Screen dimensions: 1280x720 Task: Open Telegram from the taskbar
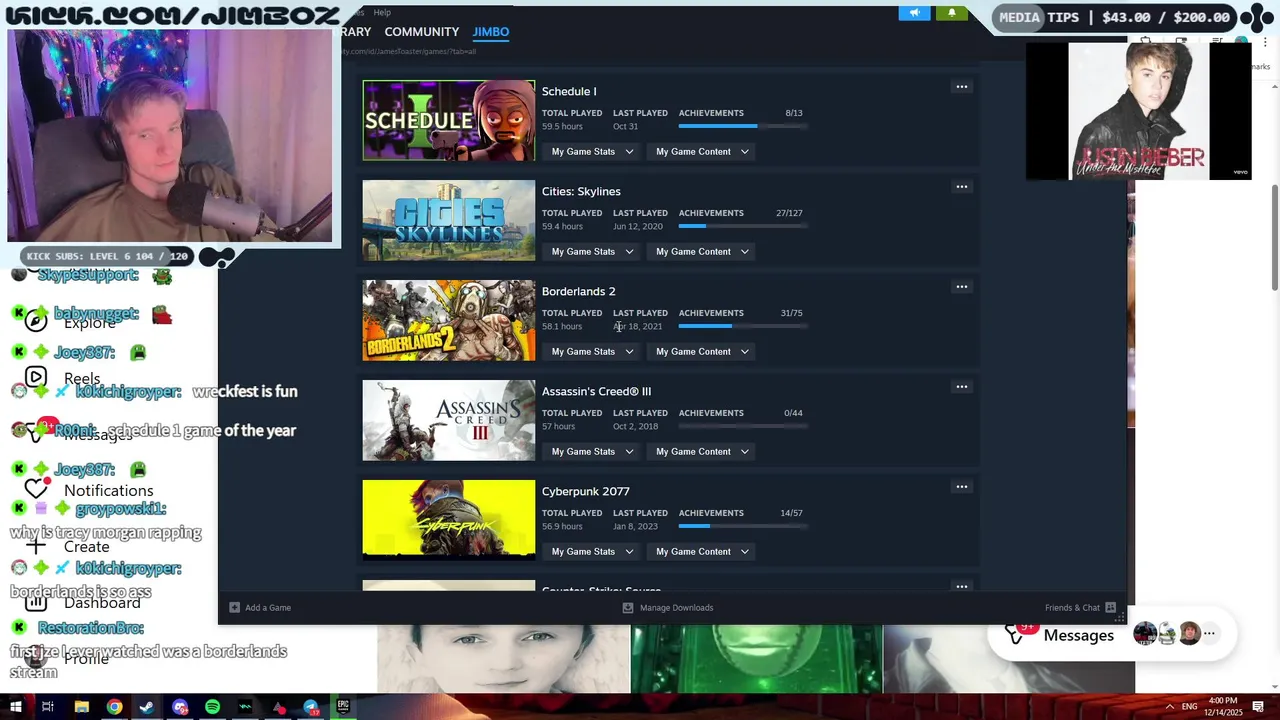(x=311, y=707)
